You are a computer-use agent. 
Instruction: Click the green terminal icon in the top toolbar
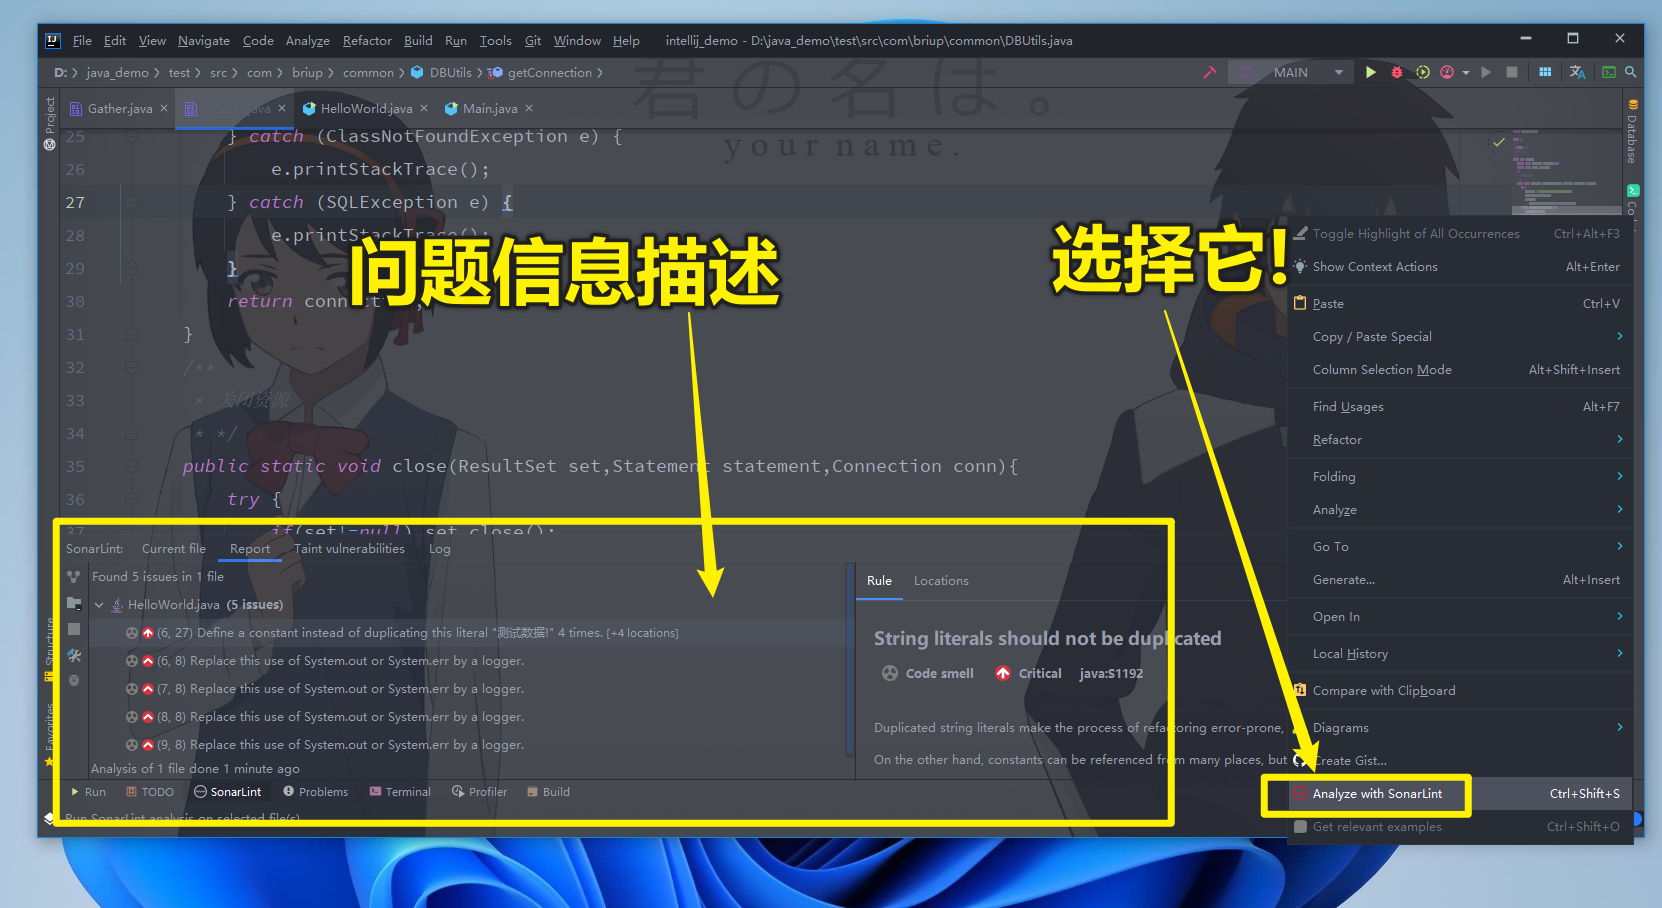pyautogui.click(x=1609, y=72)
